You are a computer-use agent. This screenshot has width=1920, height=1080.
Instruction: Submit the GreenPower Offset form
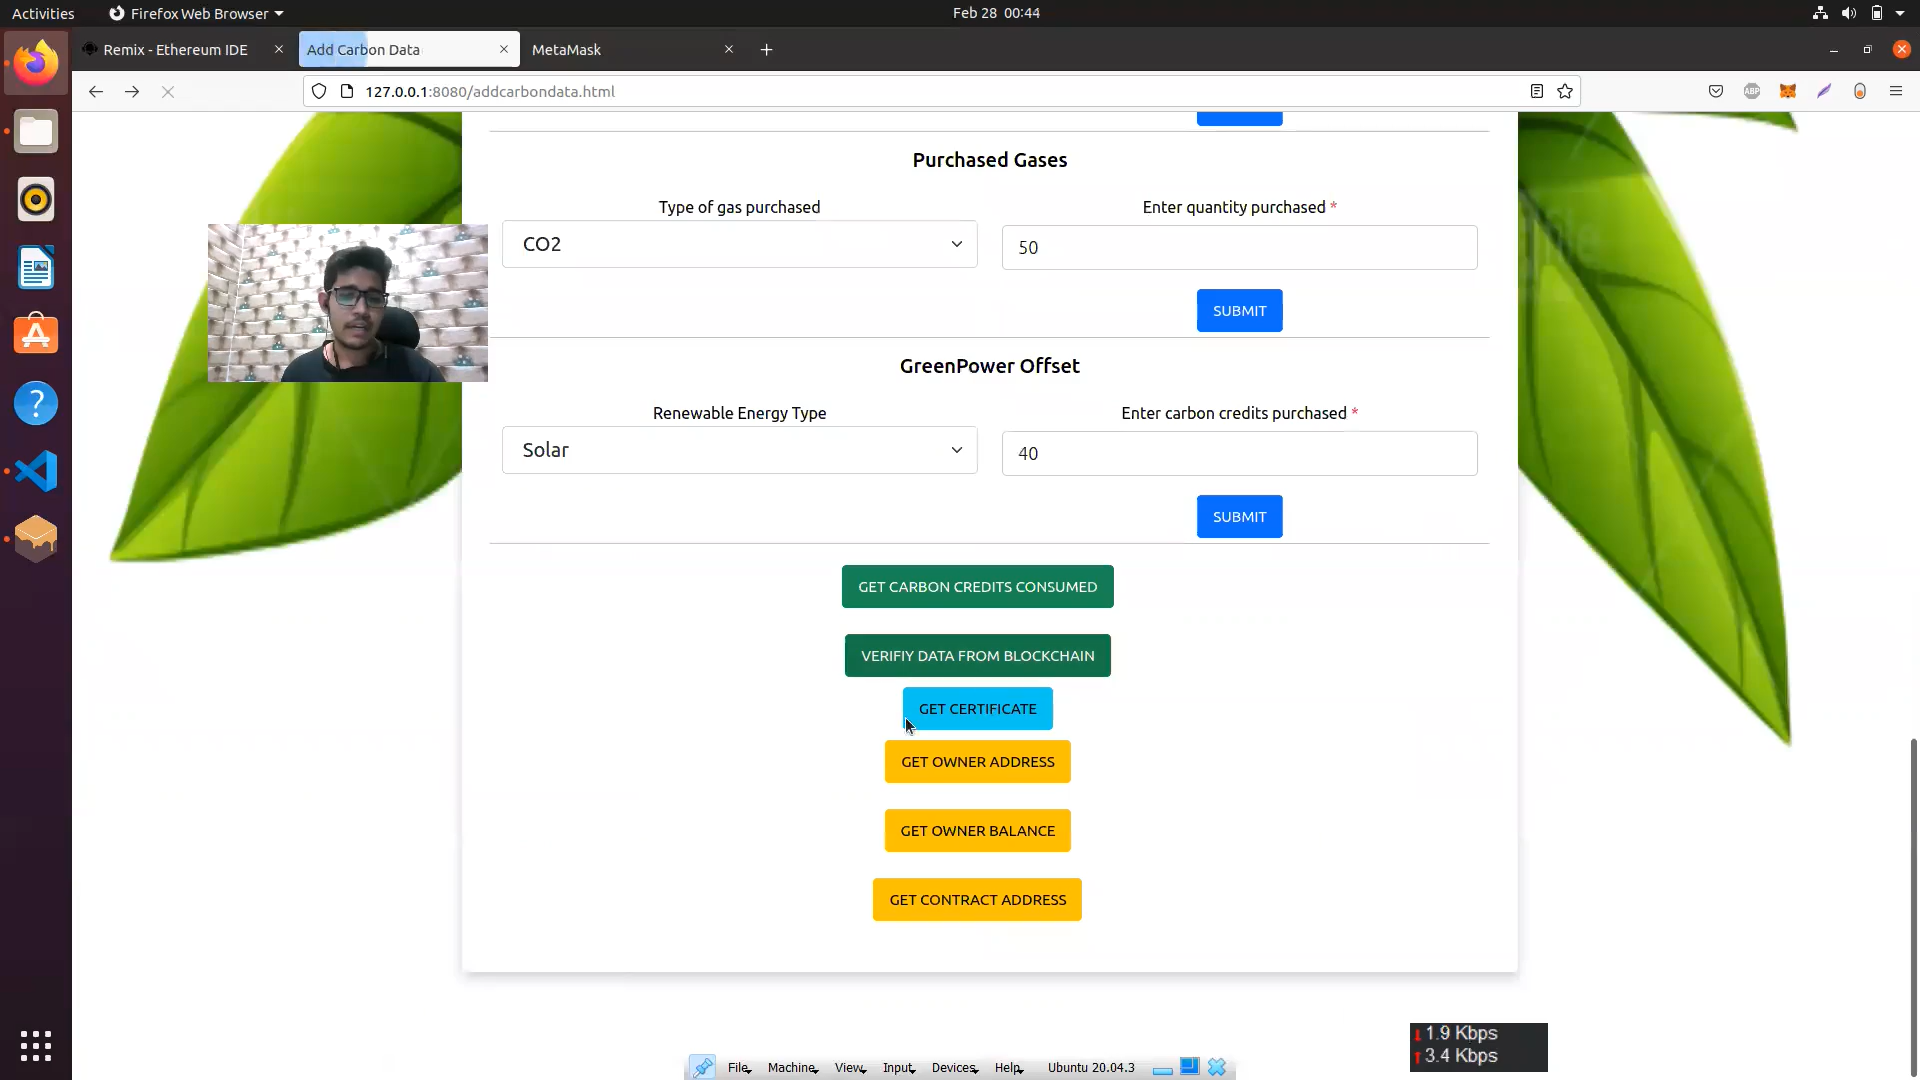(1239, 517)
